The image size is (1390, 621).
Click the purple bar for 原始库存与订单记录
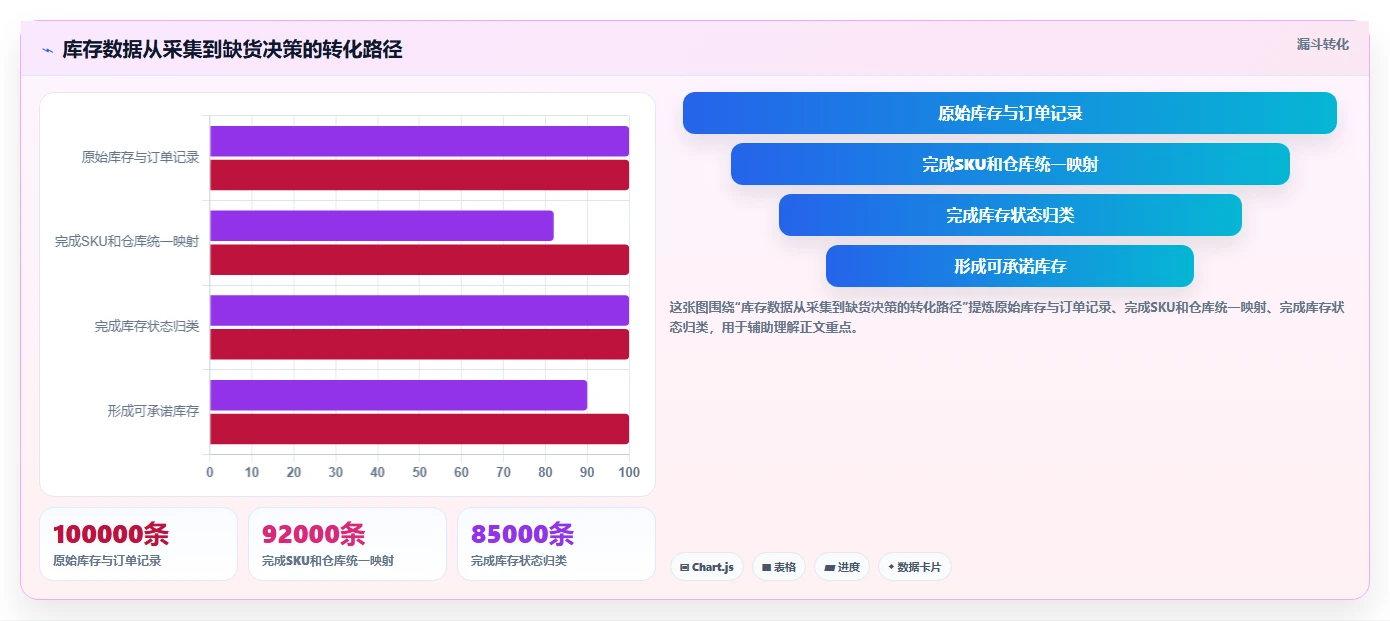coord(419,141)
